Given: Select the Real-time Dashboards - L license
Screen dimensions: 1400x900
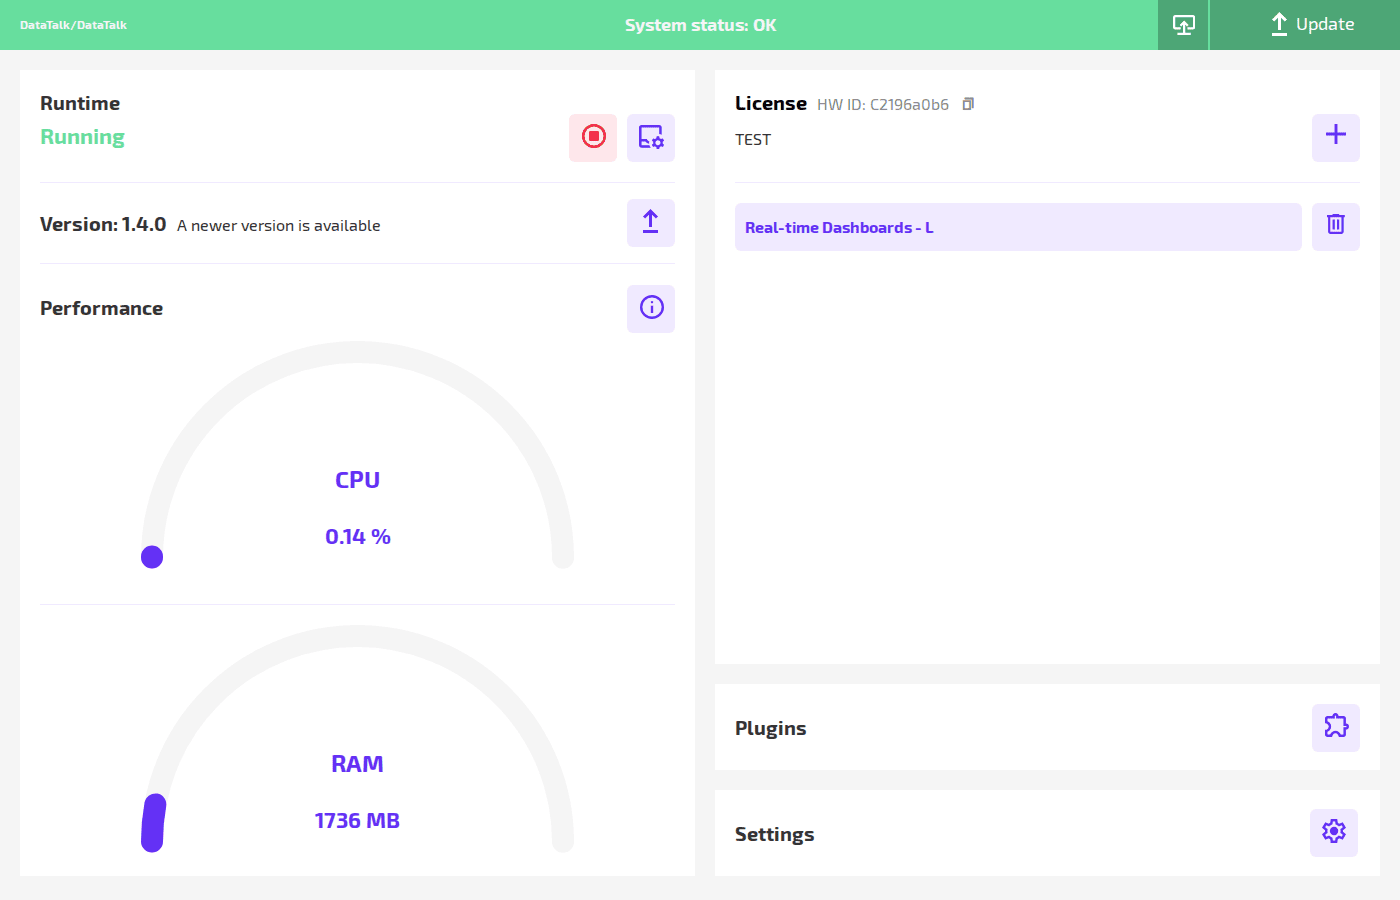Looking at the screenshot, I should tap(1018, 227).
